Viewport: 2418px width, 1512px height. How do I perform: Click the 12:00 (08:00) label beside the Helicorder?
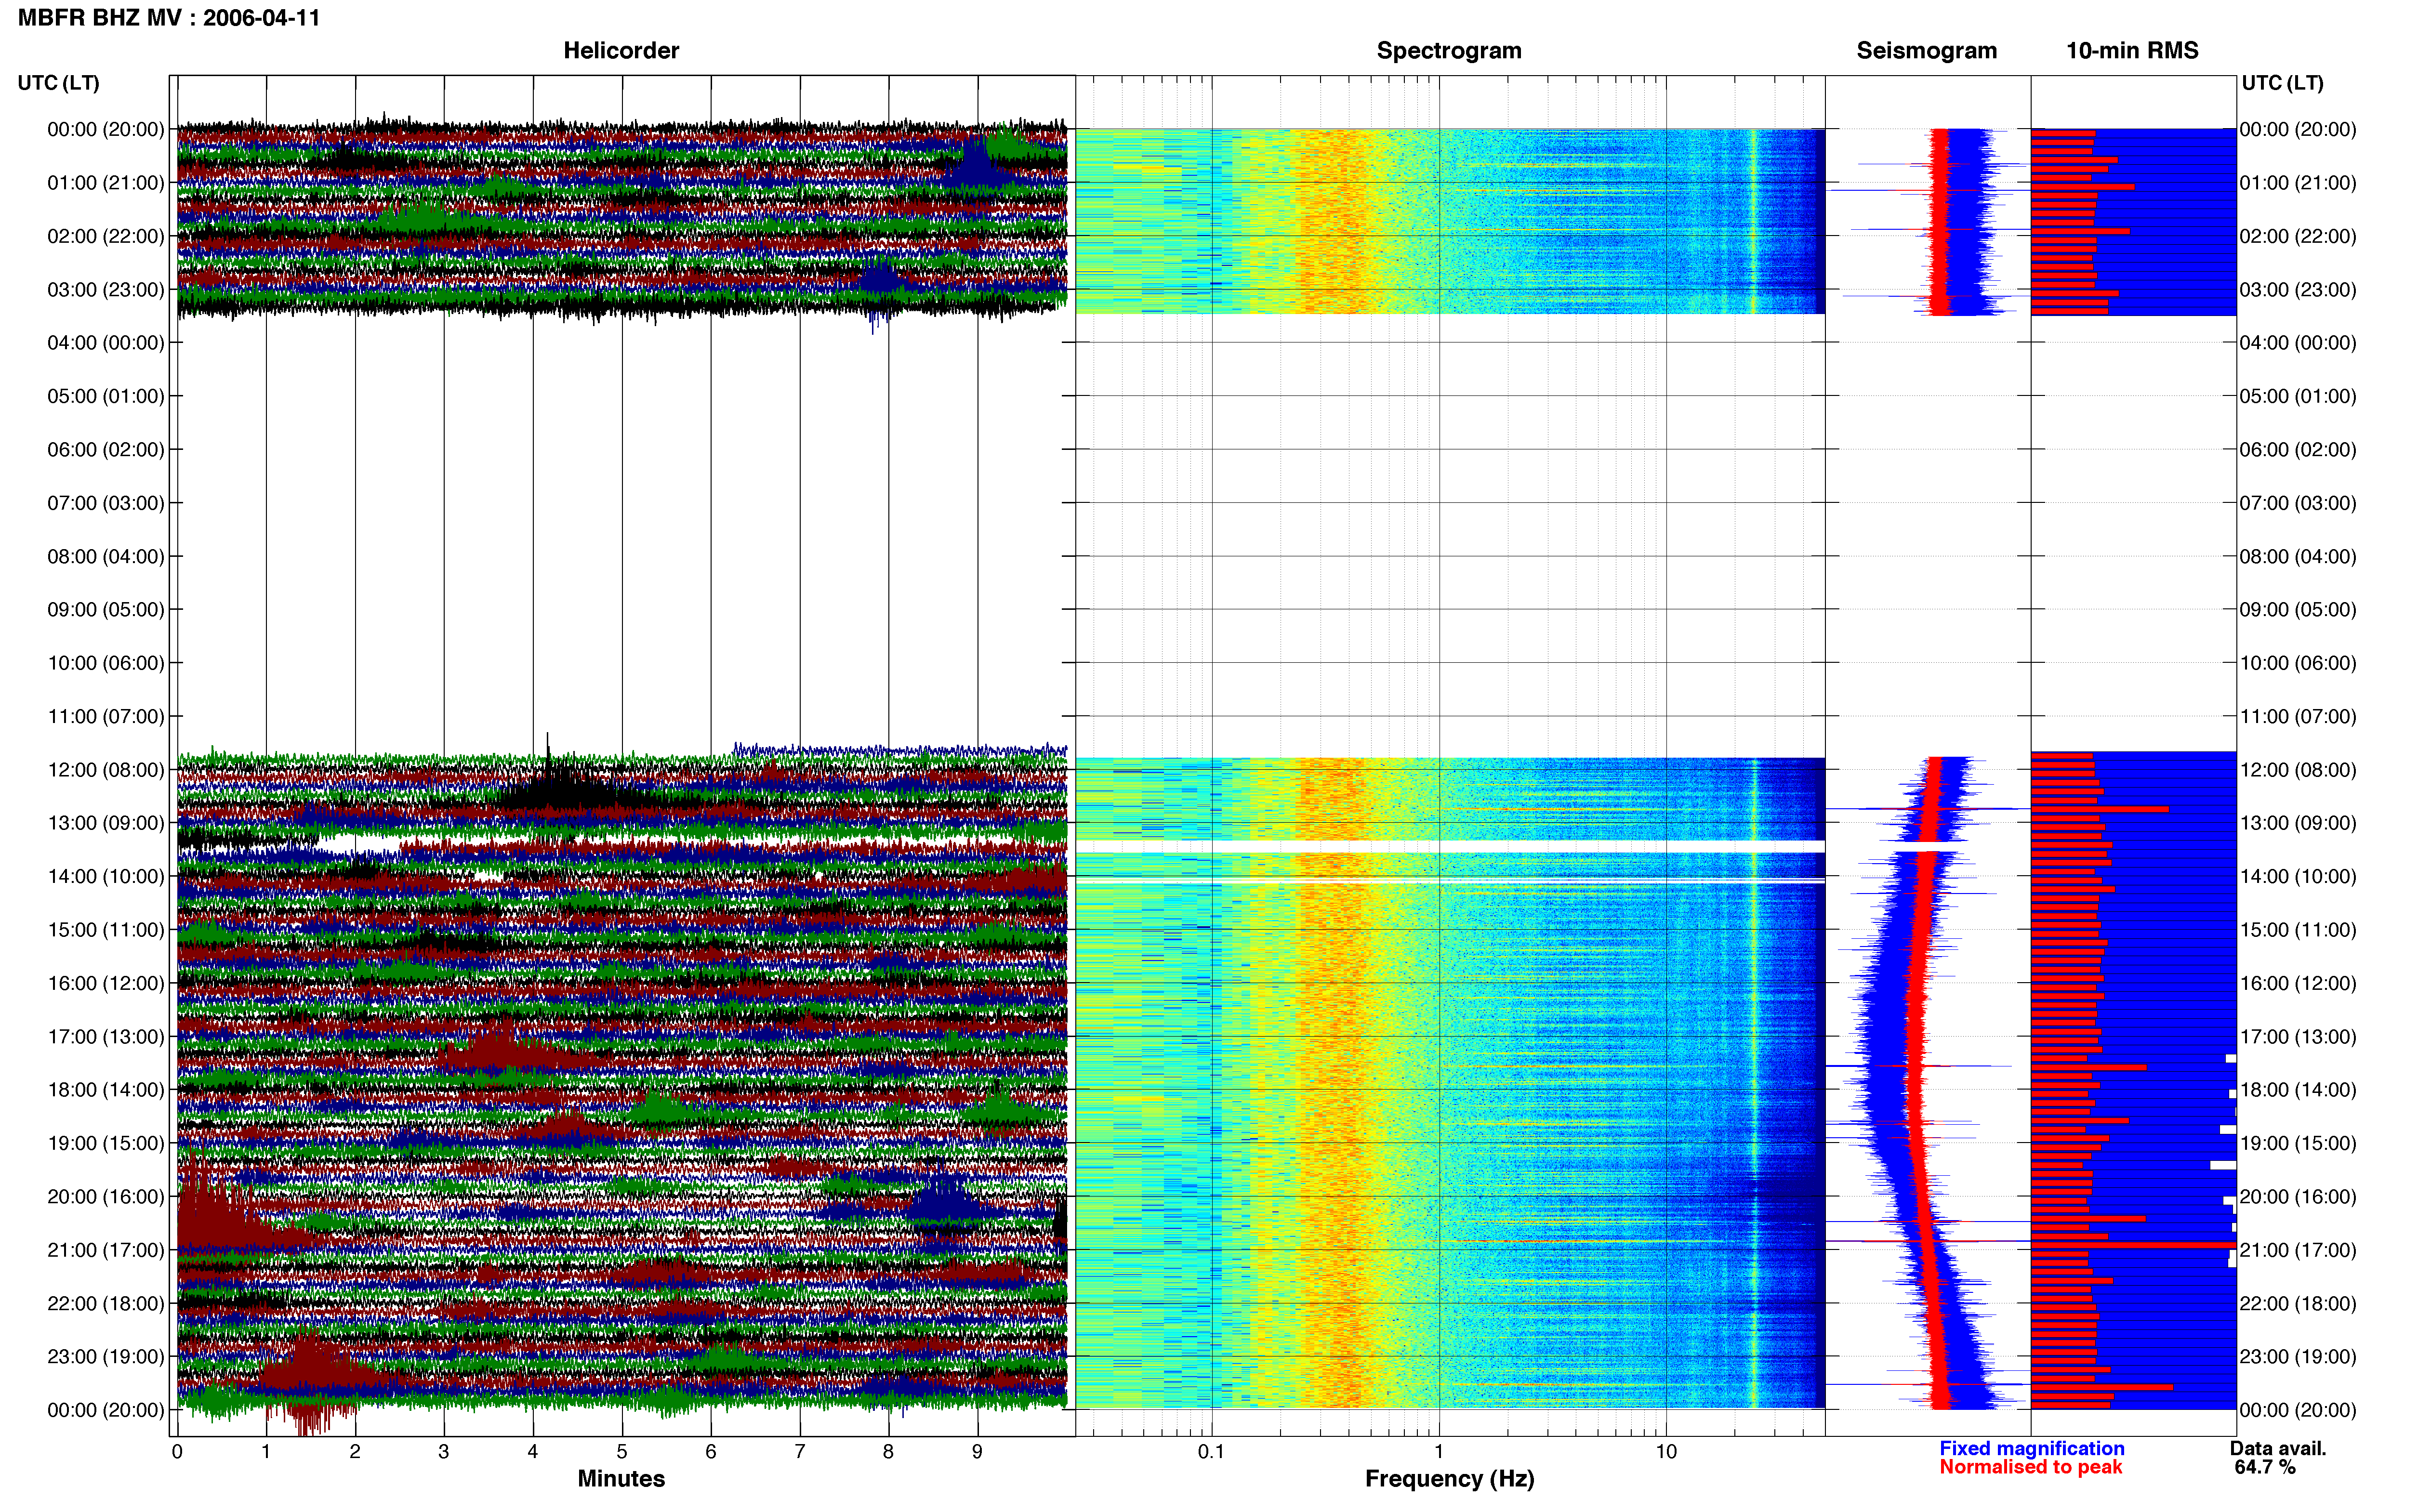(106, 770)
